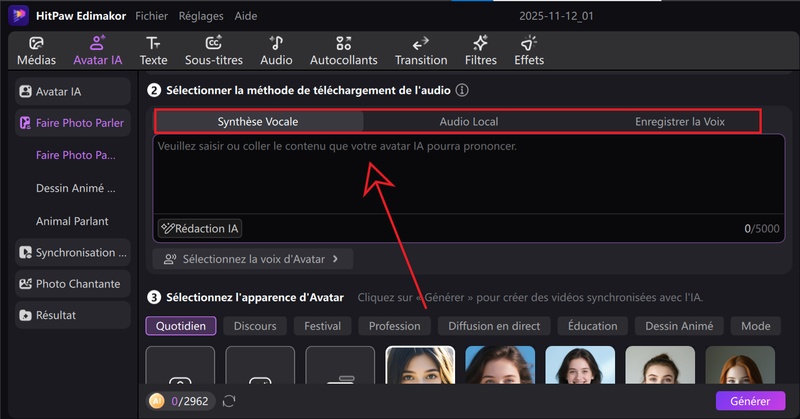Image resolution: width=800 pixels, height=419 pixels.
Task: Click the refresh credits icon
Action: [x=229, y=401]
